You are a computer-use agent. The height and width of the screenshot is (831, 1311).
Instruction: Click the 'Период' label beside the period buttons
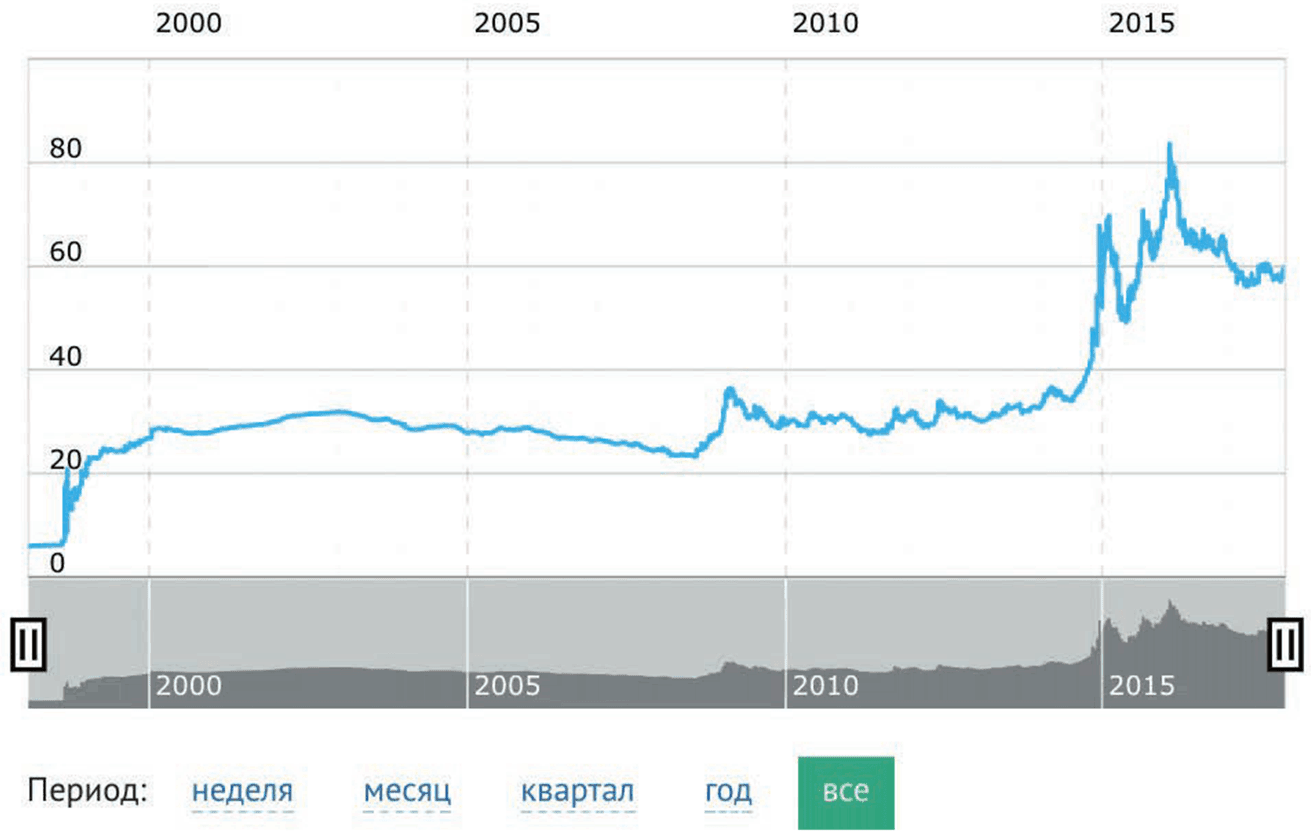(84, 792)
